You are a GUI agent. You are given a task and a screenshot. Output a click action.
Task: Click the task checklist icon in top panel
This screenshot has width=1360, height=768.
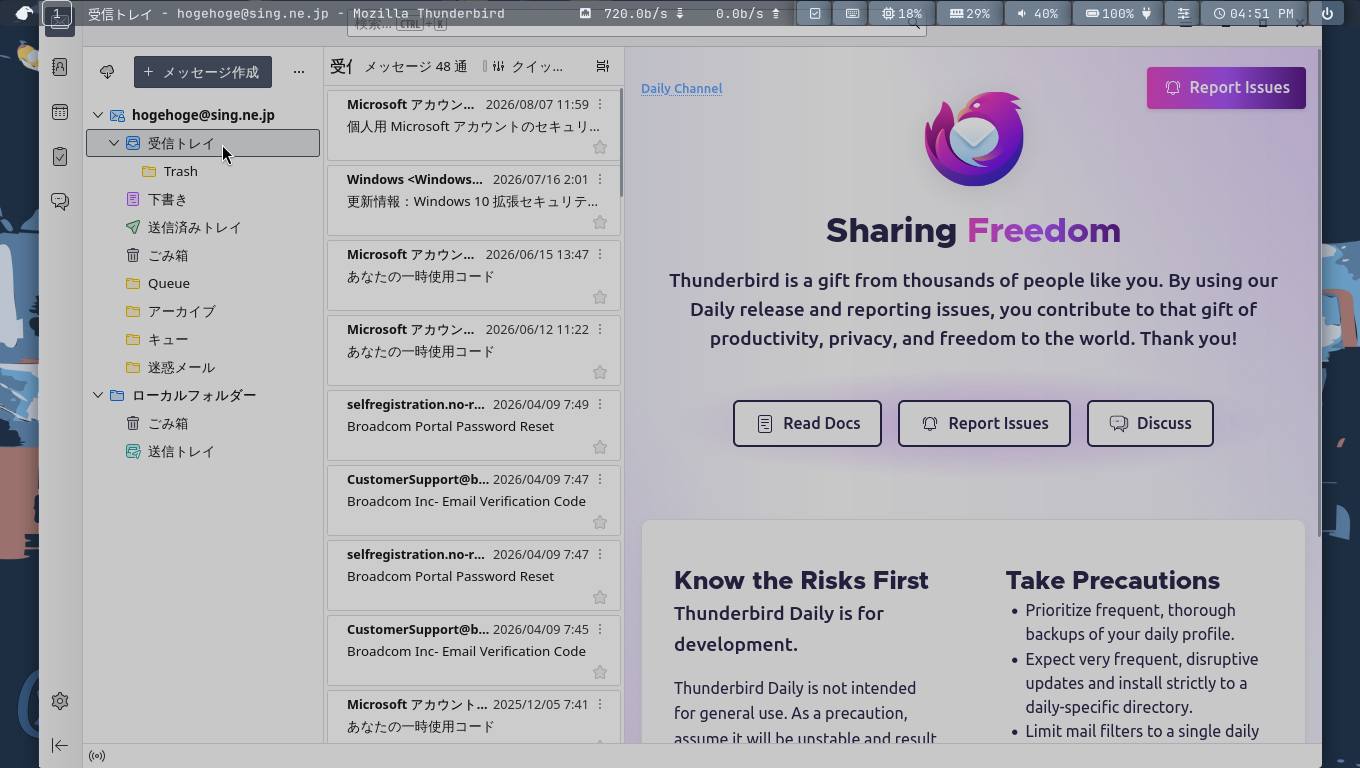pos(815,14)
